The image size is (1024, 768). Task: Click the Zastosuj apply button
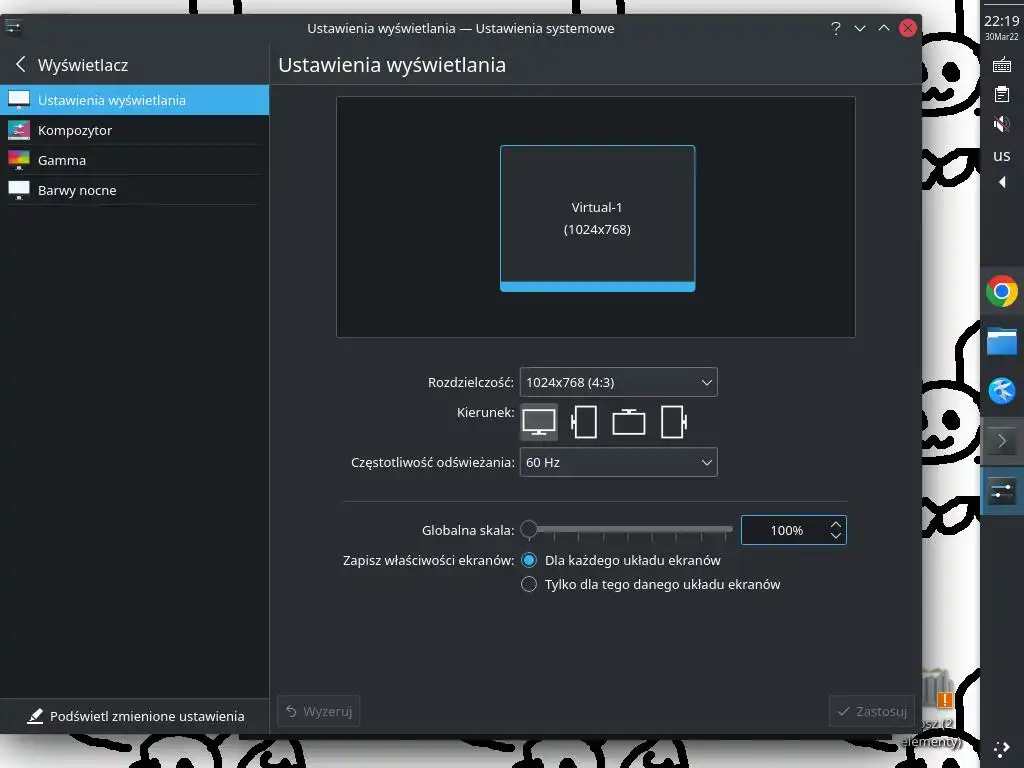(872, 711)
